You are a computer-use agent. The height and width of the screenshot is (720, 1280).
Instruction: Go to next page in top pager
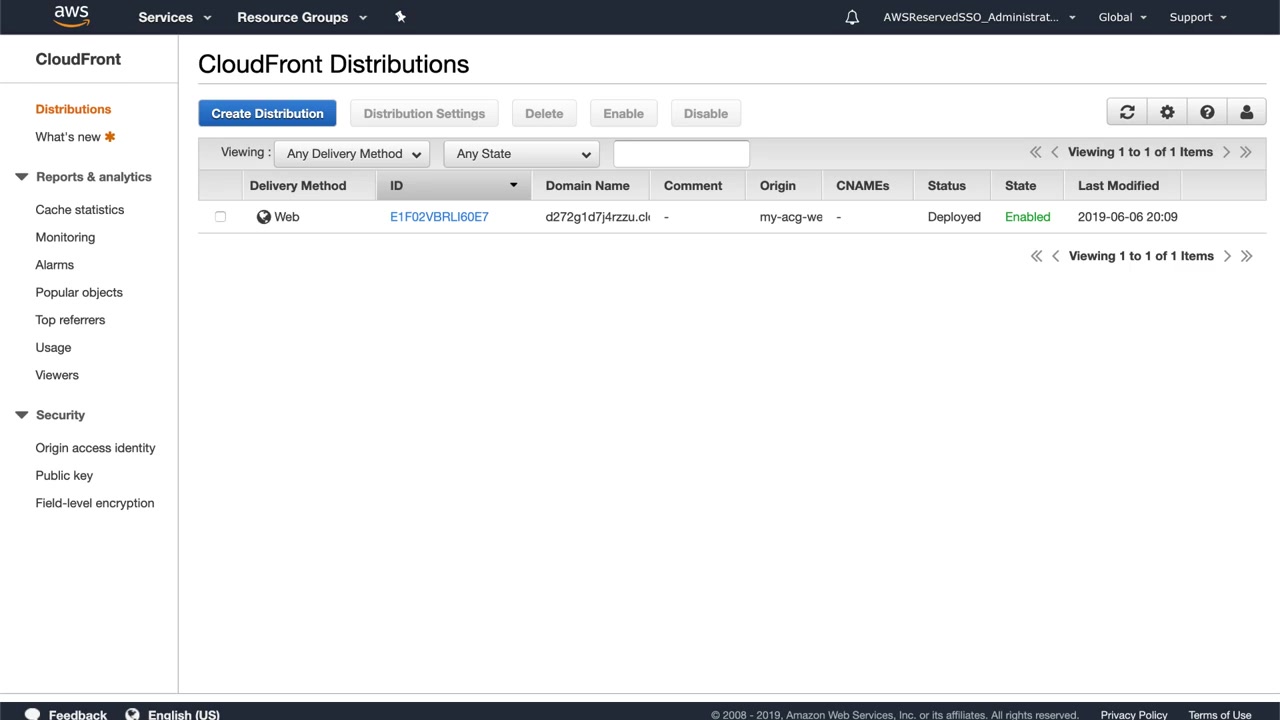pyautogui.click(x=1226, y=152)
